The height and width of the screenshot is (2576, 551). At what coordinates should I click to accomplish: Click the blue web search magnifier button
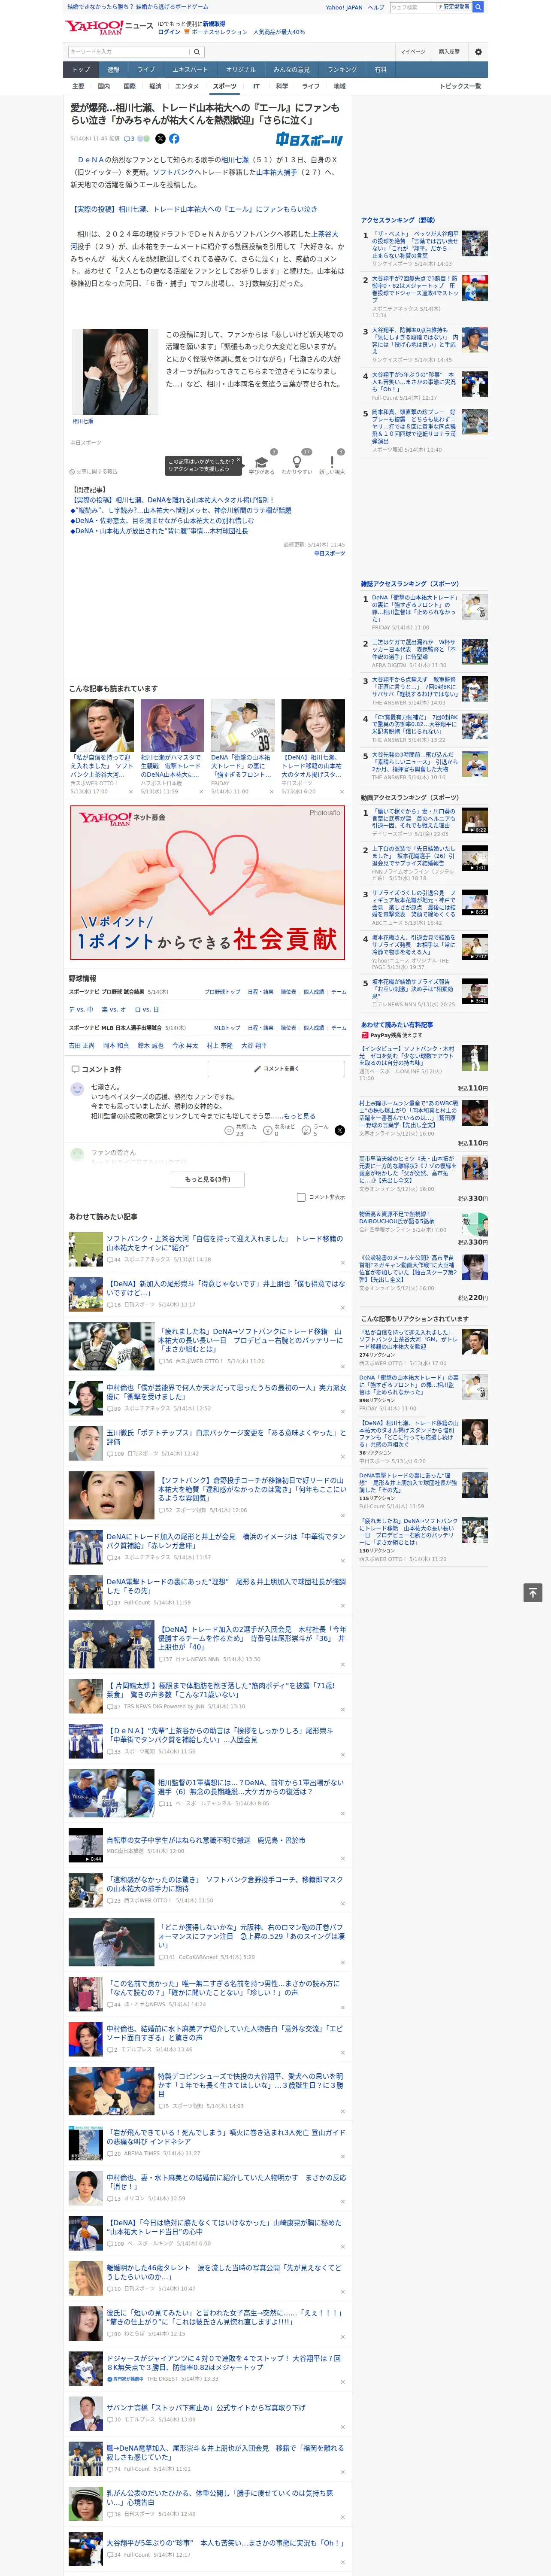tap(478, 7)
